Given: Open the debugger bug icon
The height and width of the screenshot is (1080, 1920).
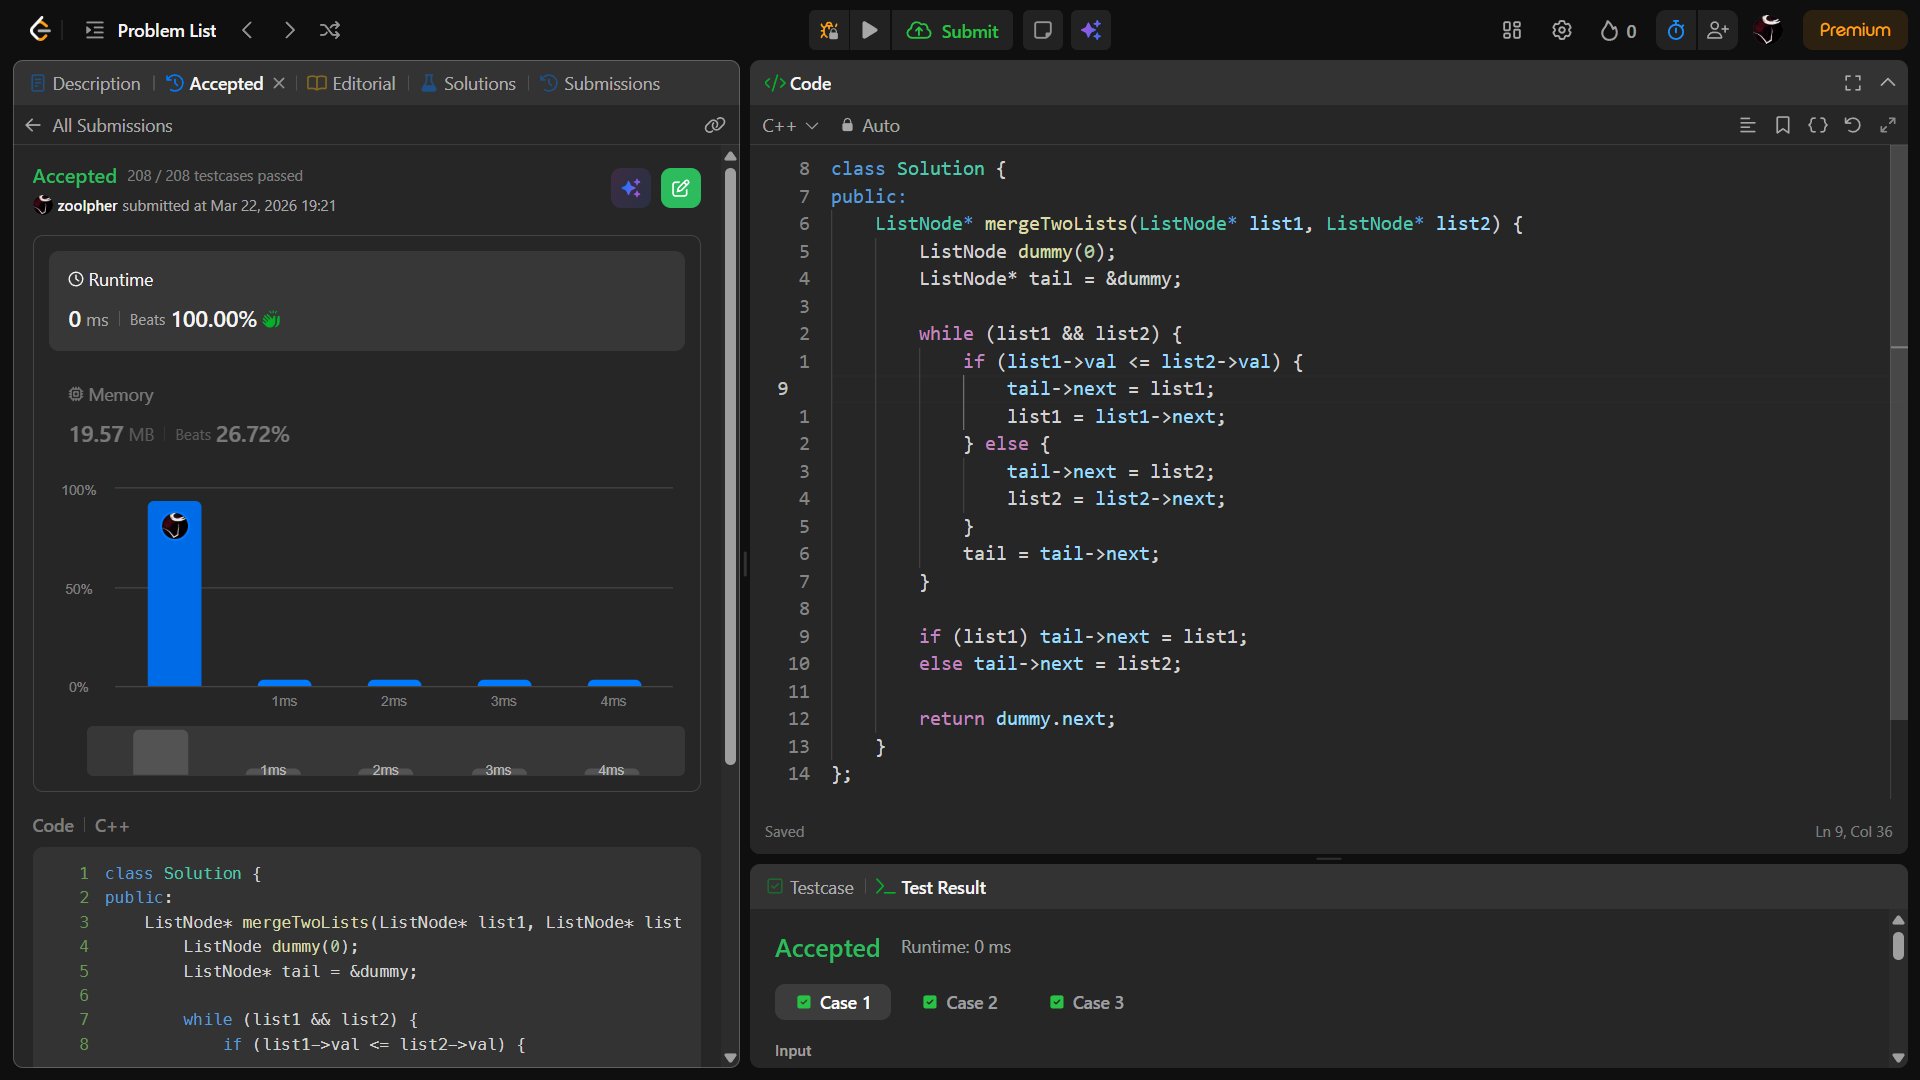Looking at the screenshot, I should coord(829,30).
